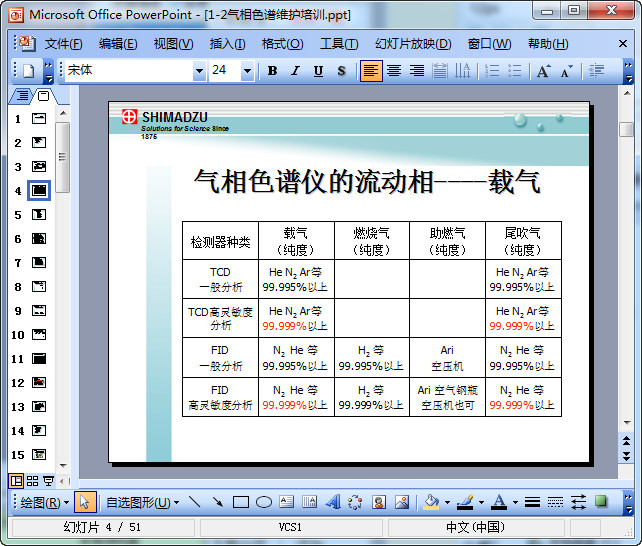The width and height of the screenshot is (642, 546).
Task: Create a new presentation with New icon
Action: (x=29, y=71)
